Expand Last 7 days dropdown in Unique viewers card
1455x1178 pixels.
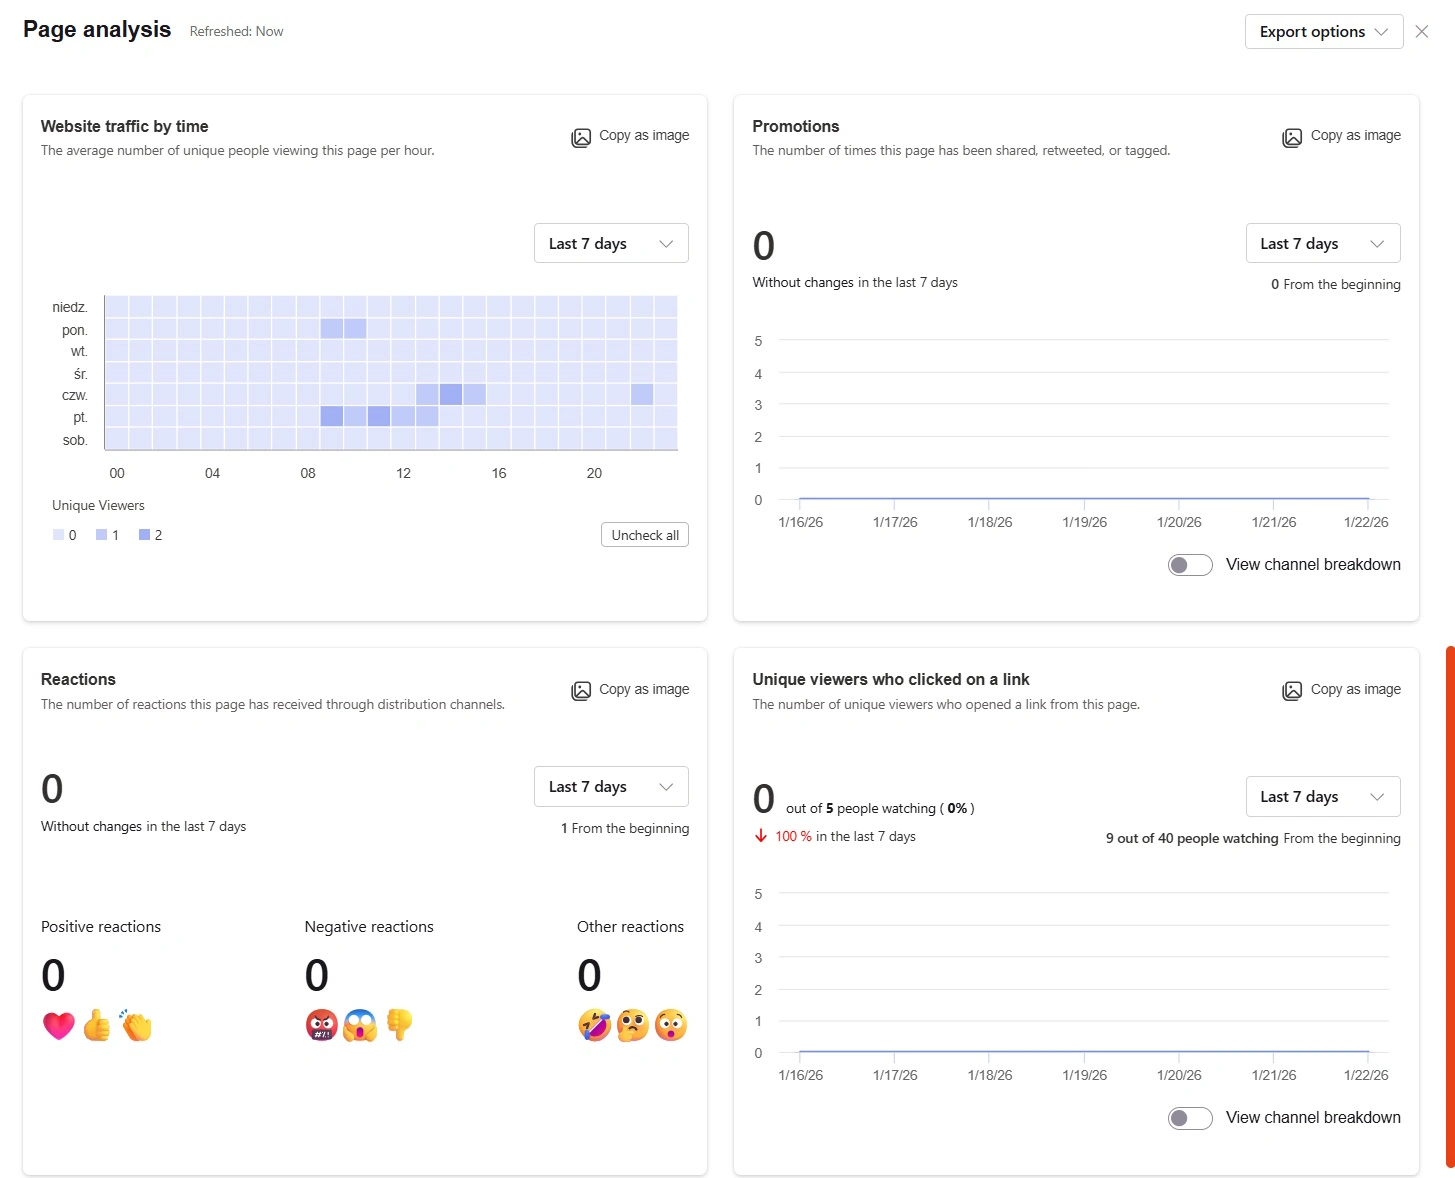(1322, 797)
